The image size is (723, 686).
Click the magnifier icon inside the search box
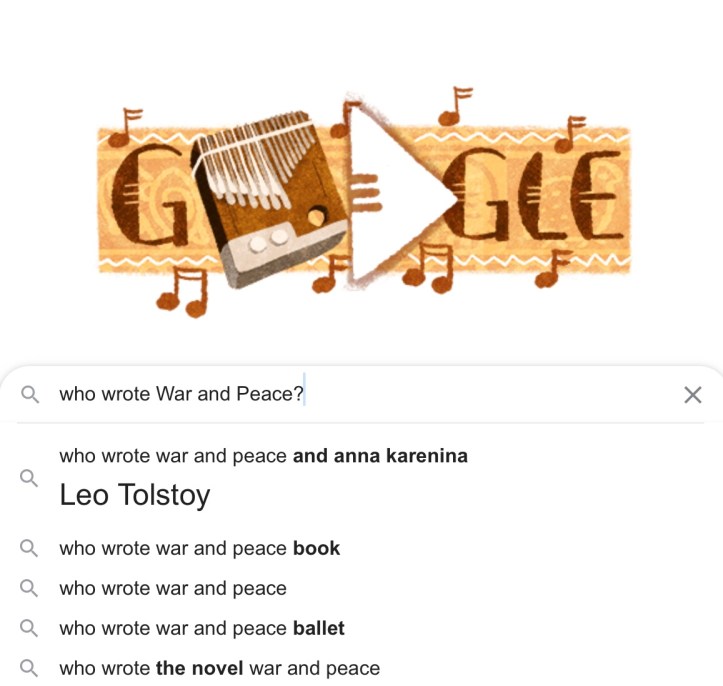(30, 395)
